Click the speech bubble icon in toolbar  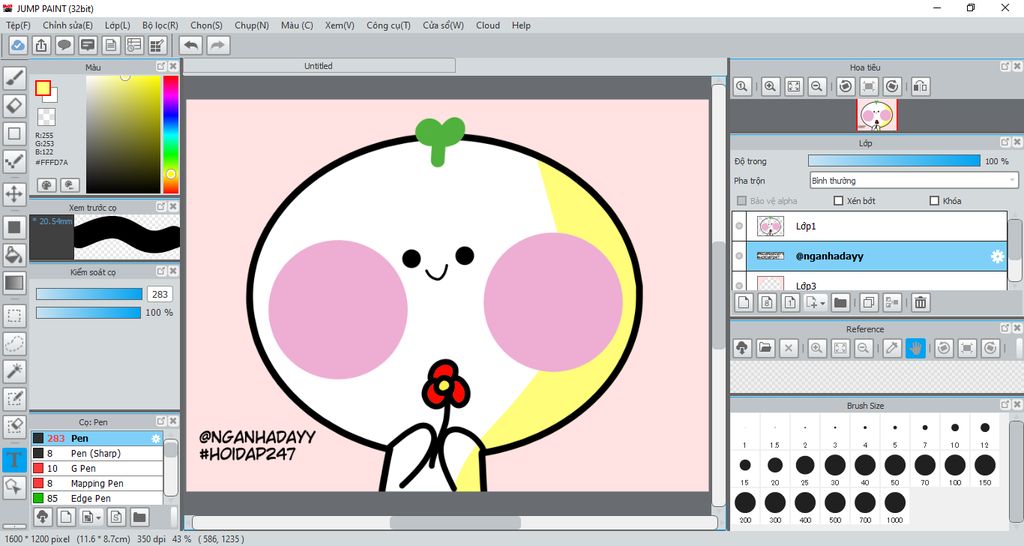click(x=64, y=45)
